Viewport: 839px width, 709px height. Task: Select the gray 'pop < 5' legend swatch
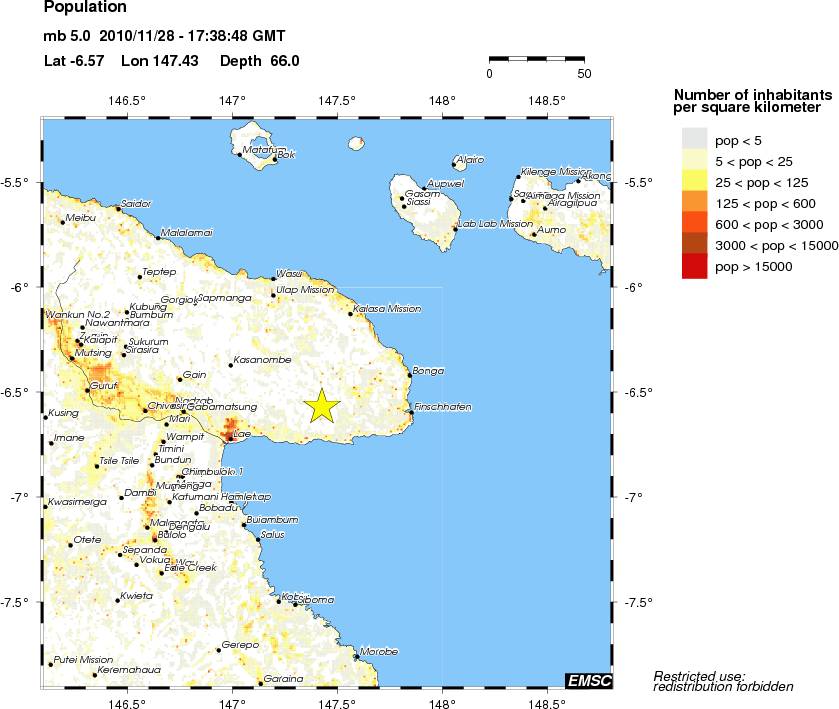(694, 138)
